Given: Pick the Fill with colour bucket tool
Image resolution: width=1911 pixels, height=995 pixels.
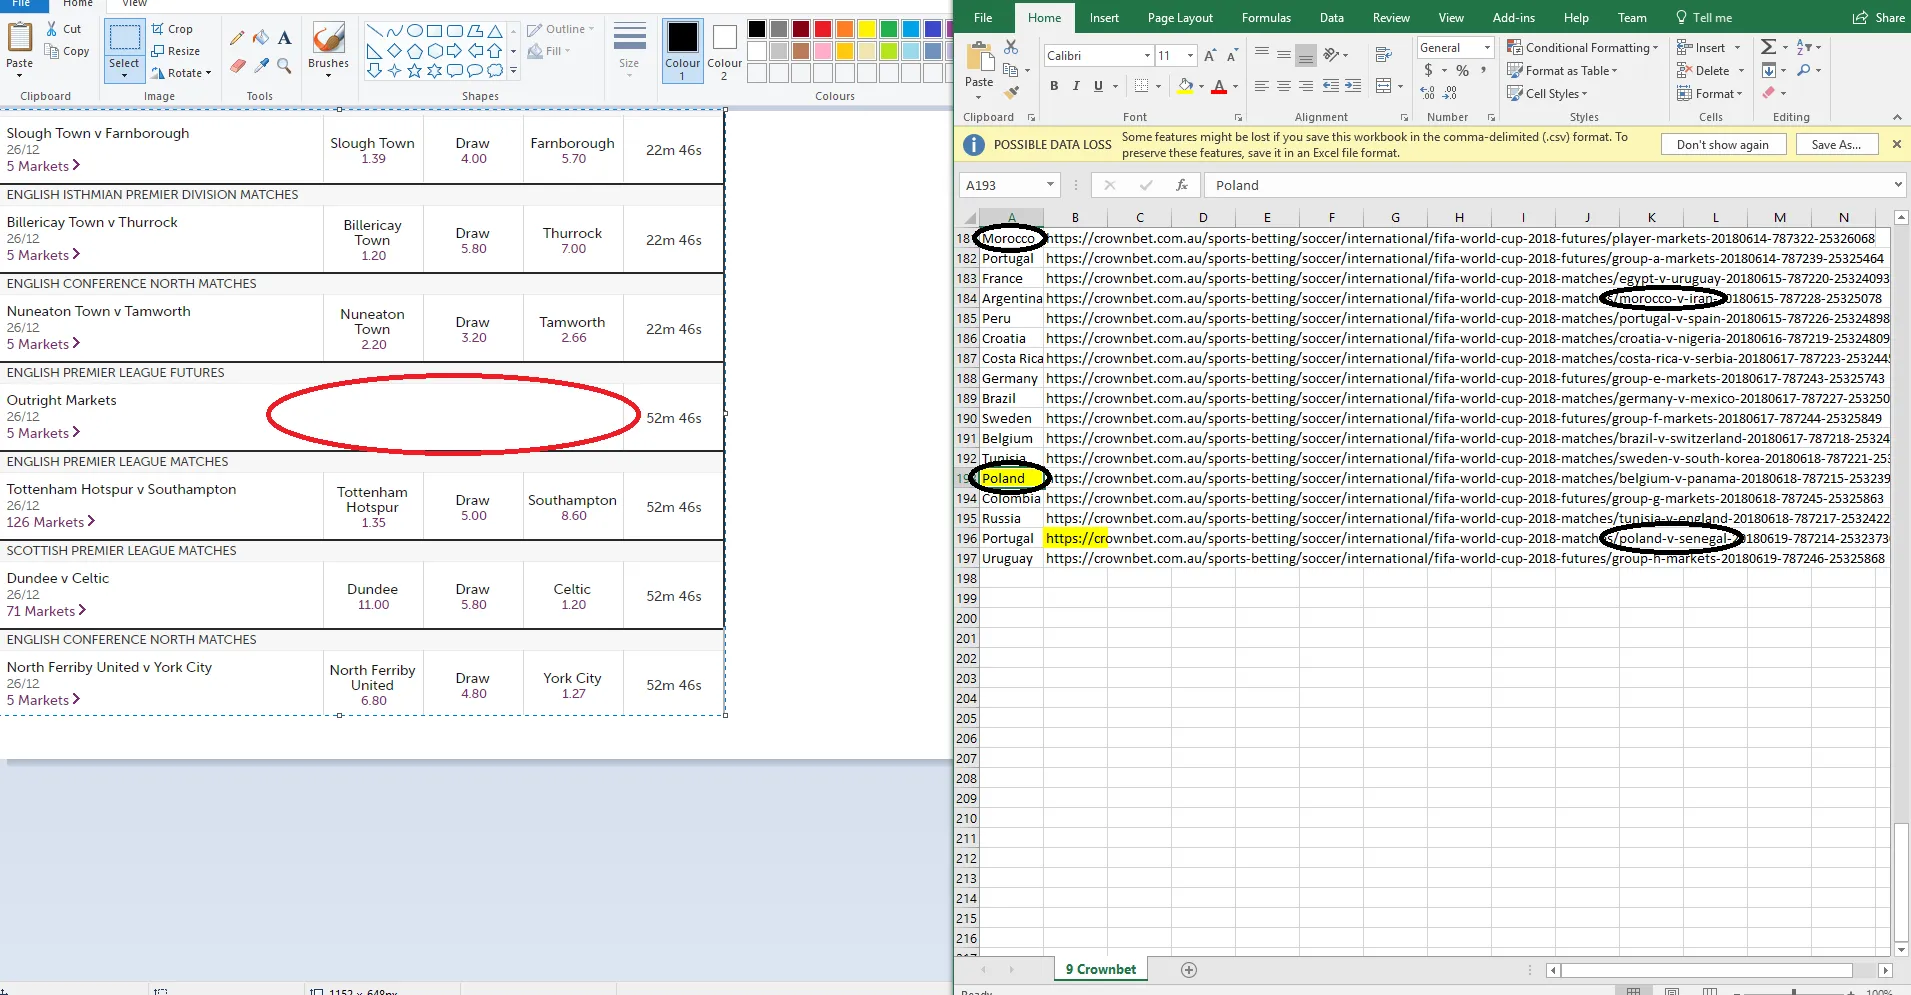Looking at the screenshot, I should pyautogui.click(x=261, y=38).
